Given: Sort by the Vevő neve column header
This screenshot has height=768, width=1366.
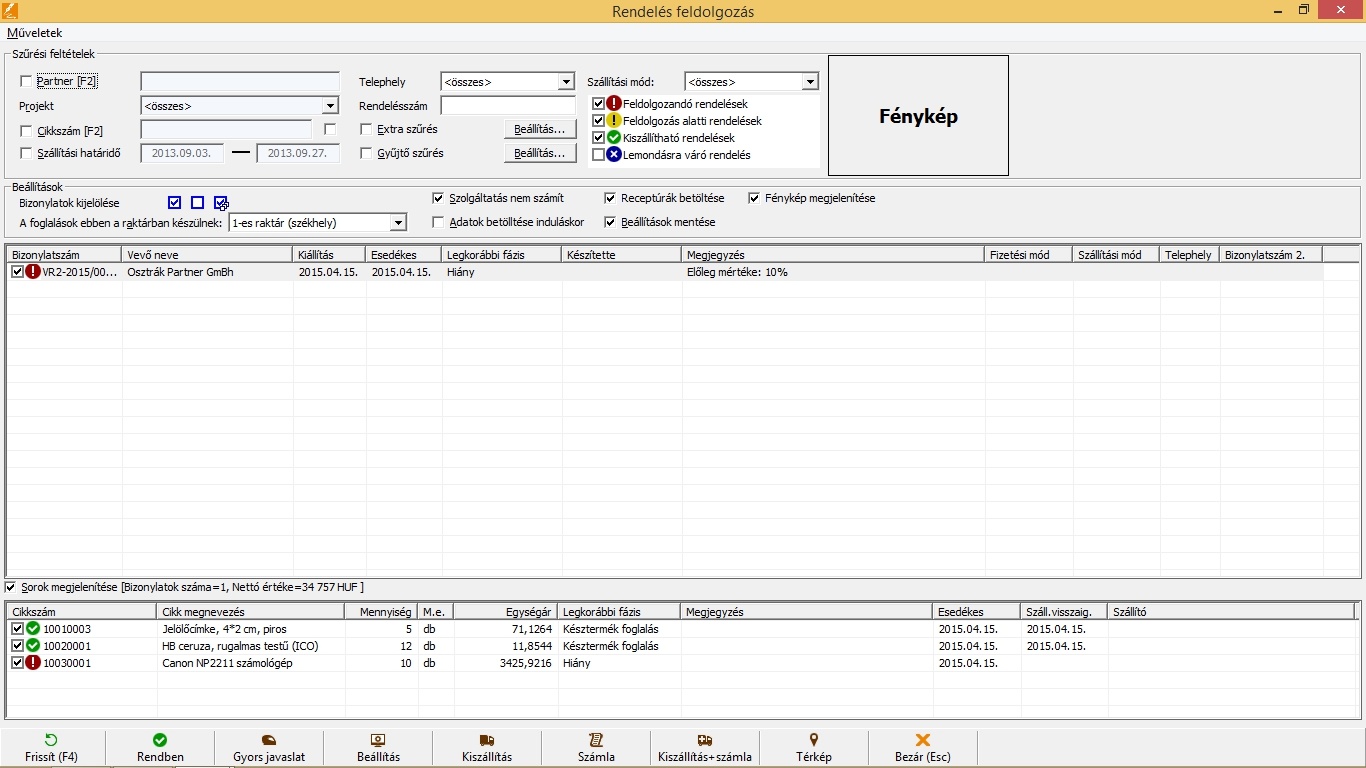Looking at the screenshot, I should click(x=206, y=255).
